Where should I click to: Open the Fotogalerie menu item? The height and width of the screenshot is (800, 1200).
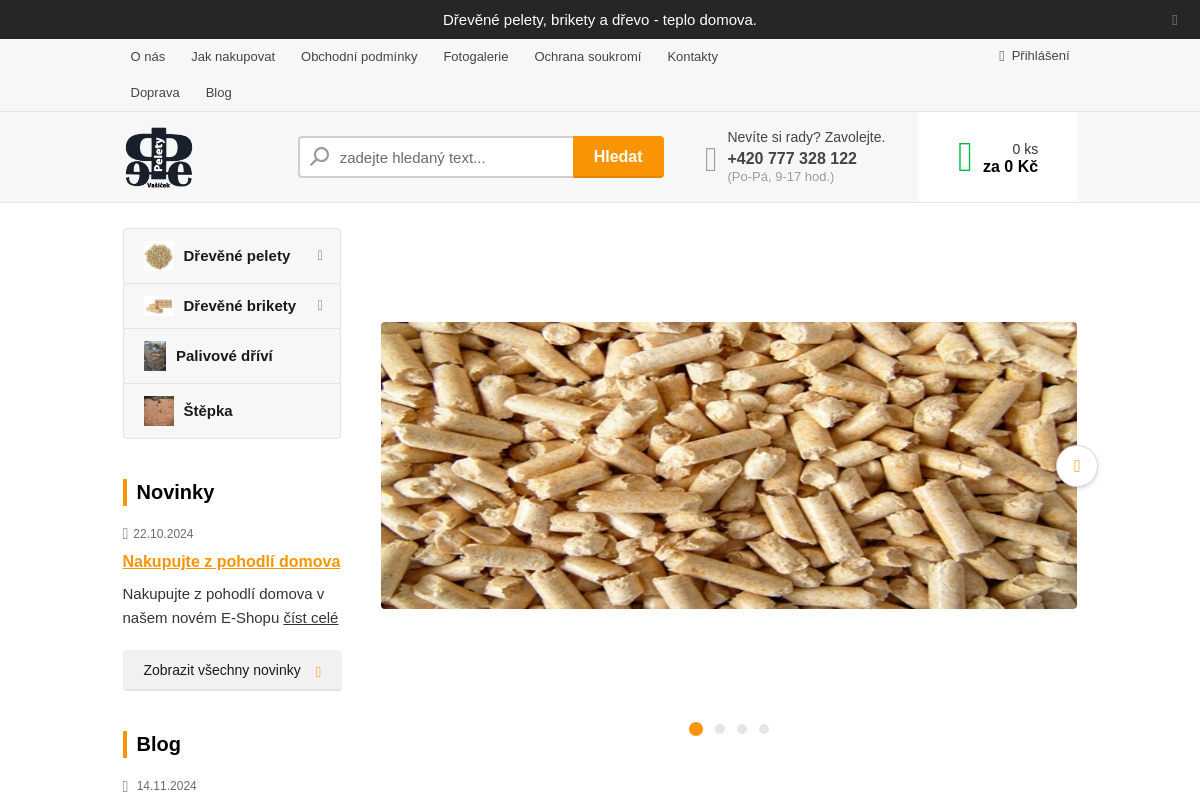[x=475, y=57]
